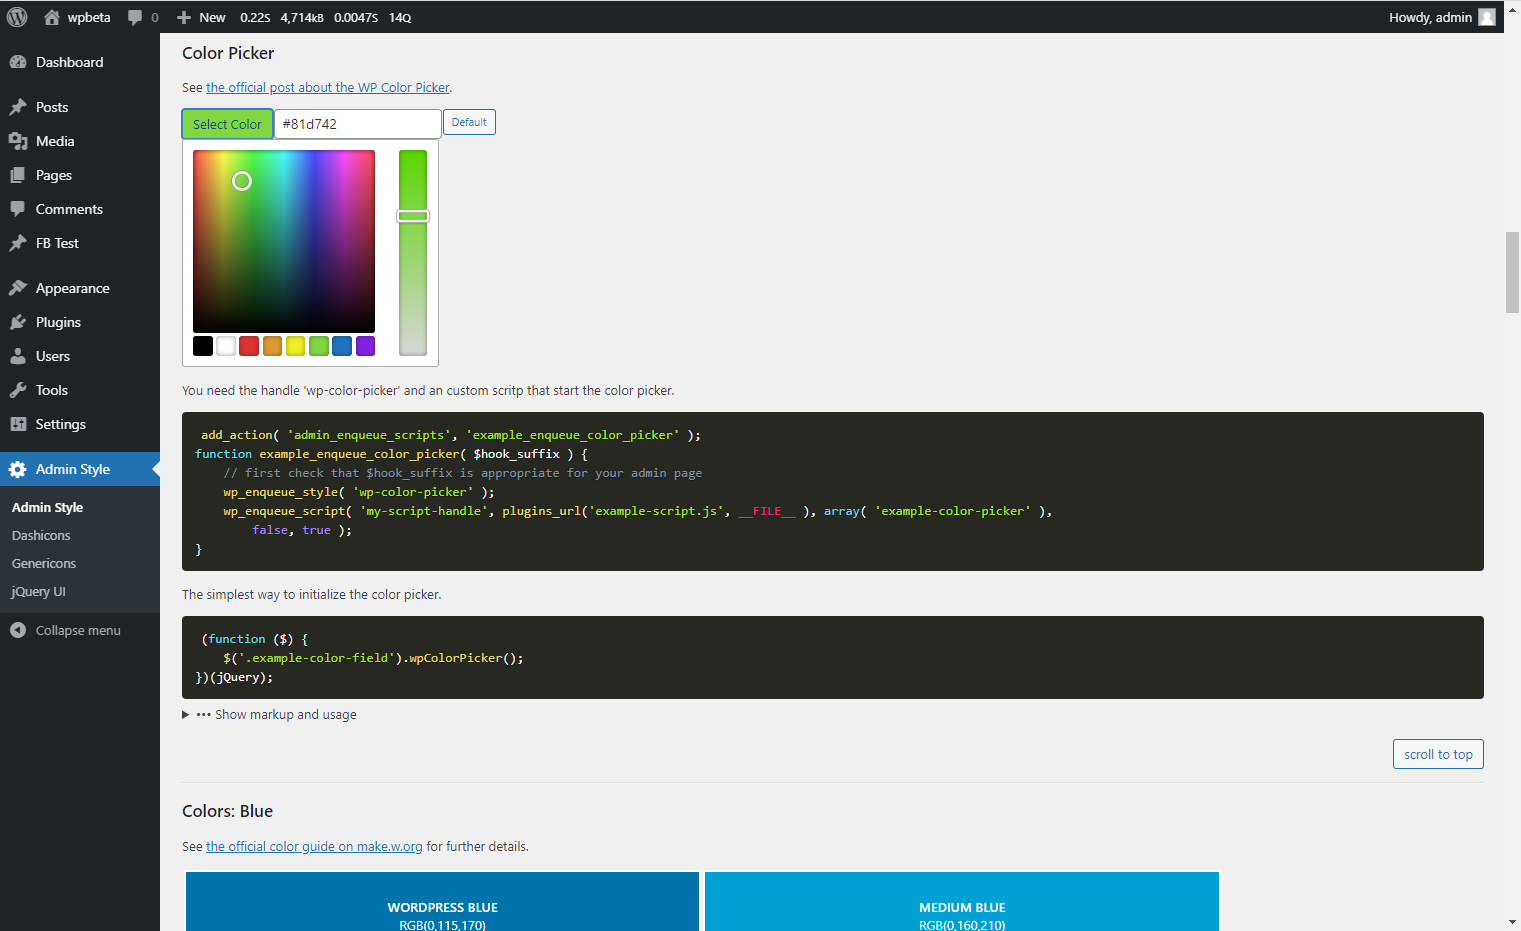1521x931 pixels.
Task: Click the Media icon in sidebar
Action: (18, 141)
